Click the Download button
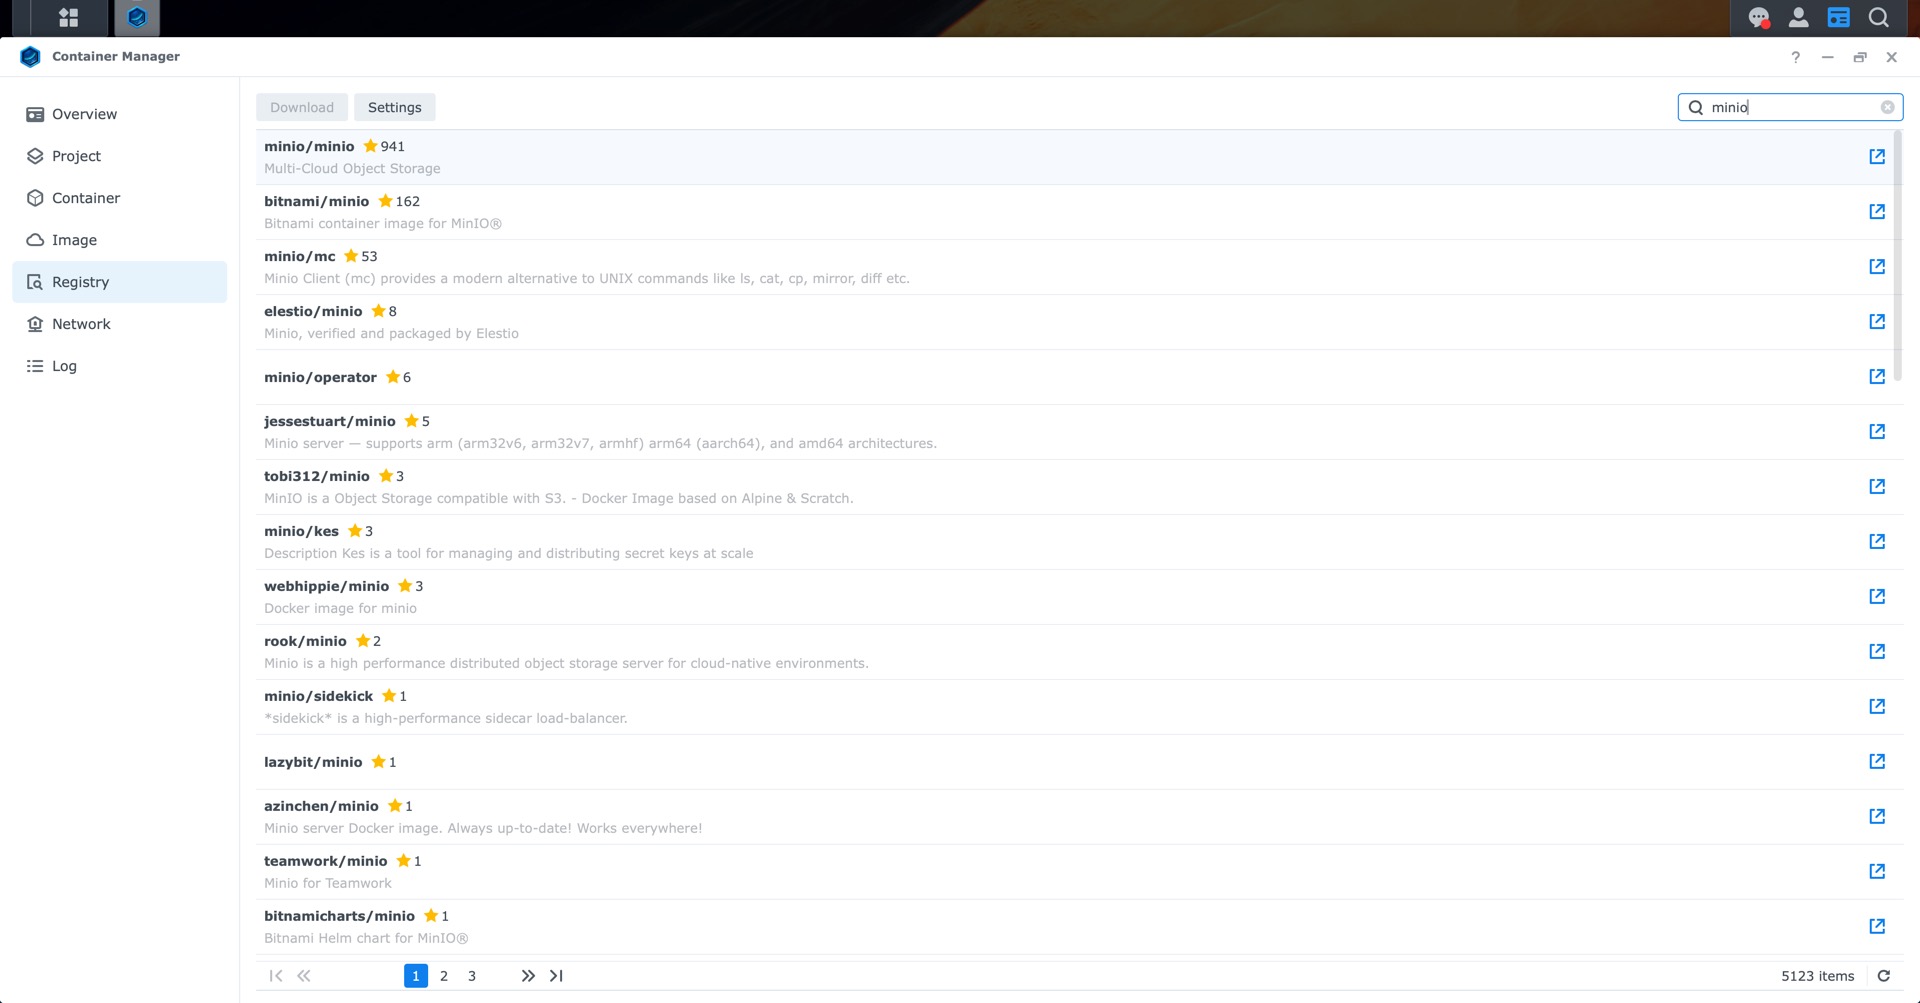 pos(302,107)
